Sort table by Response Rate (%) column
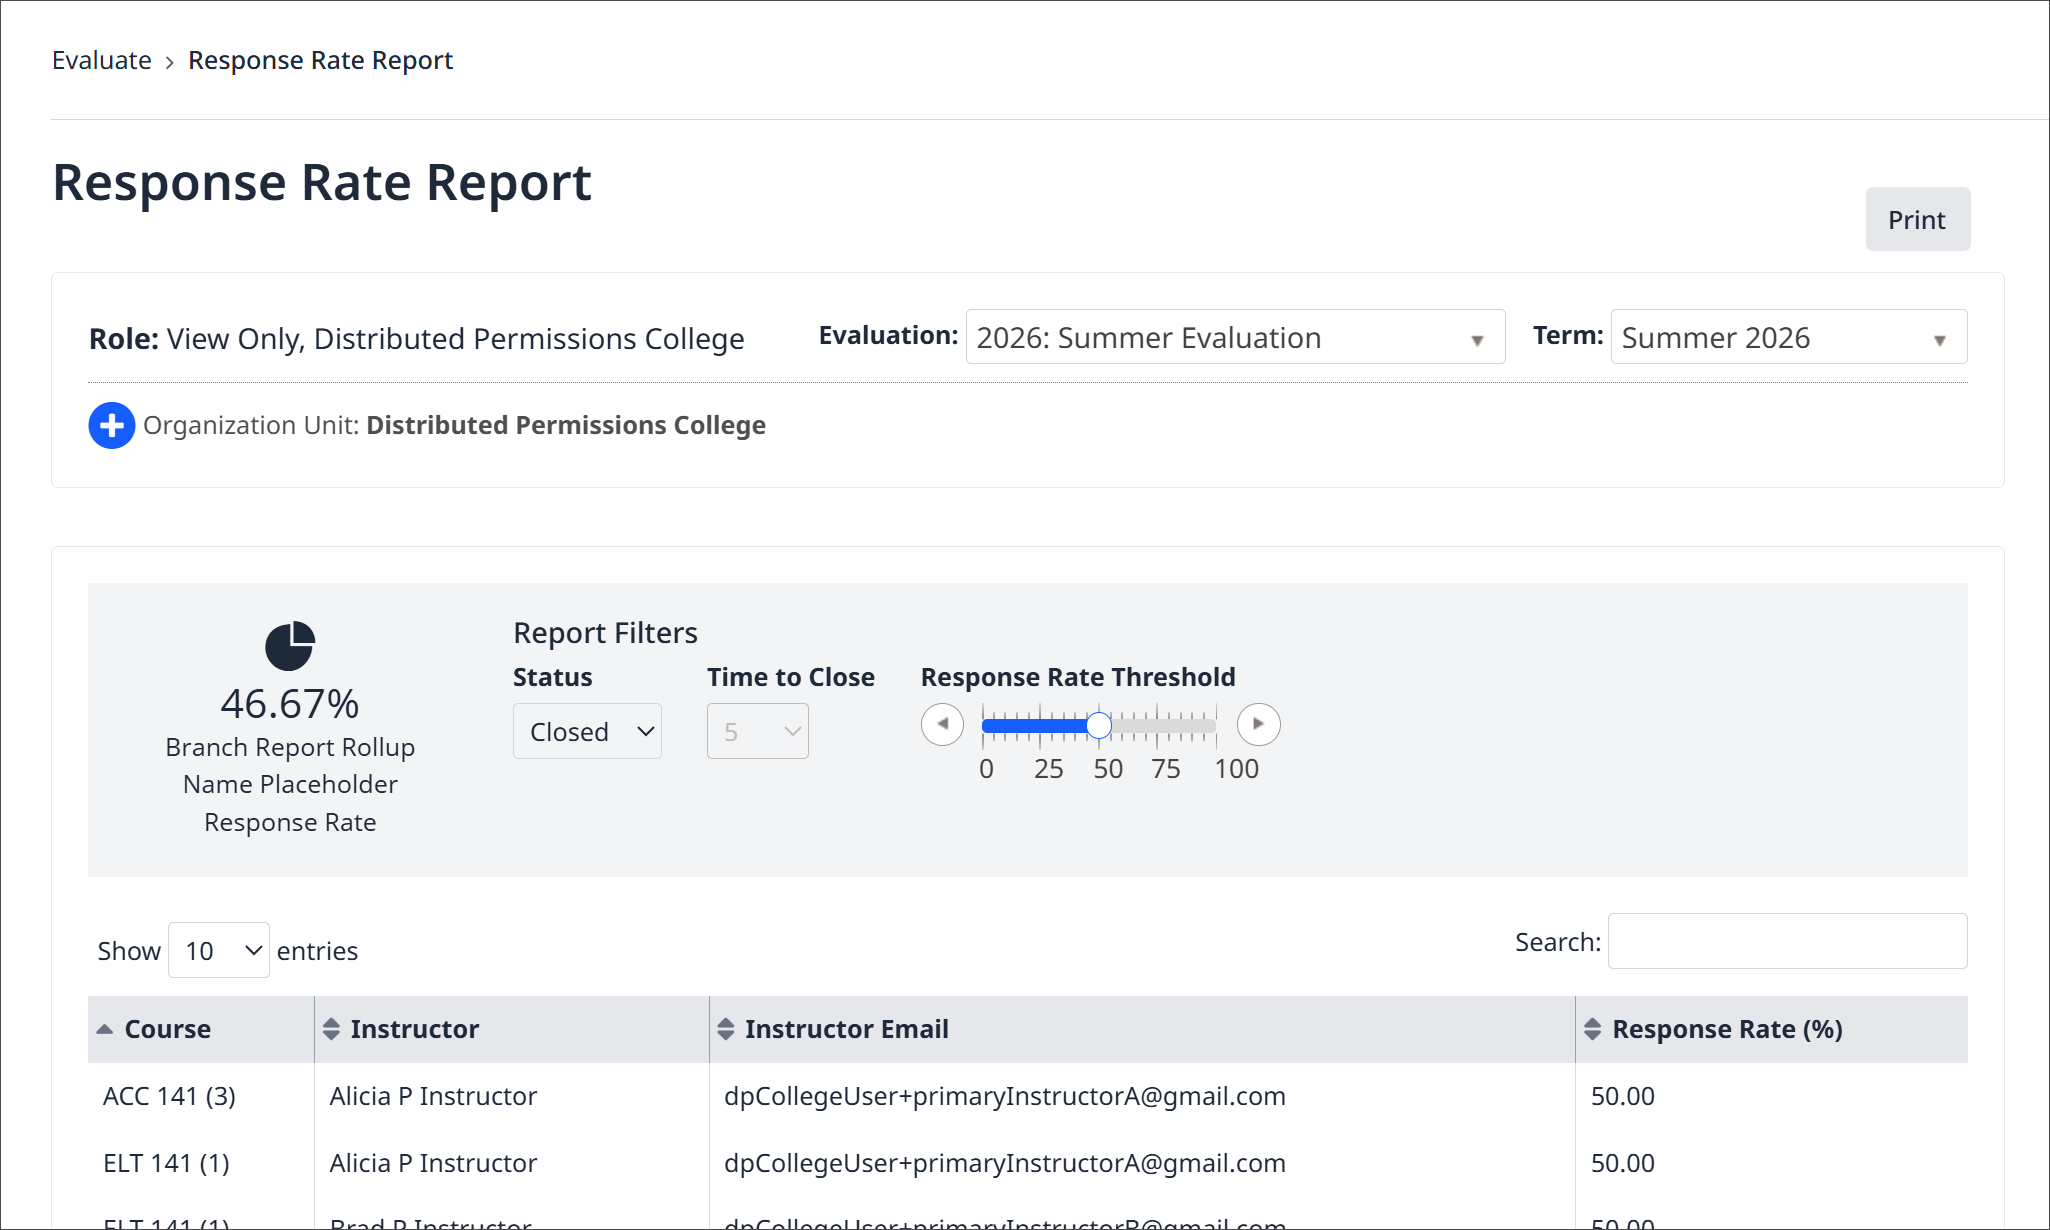The width and height of the screenshot is (2050, 1230). click(x=1772, y=1029)
